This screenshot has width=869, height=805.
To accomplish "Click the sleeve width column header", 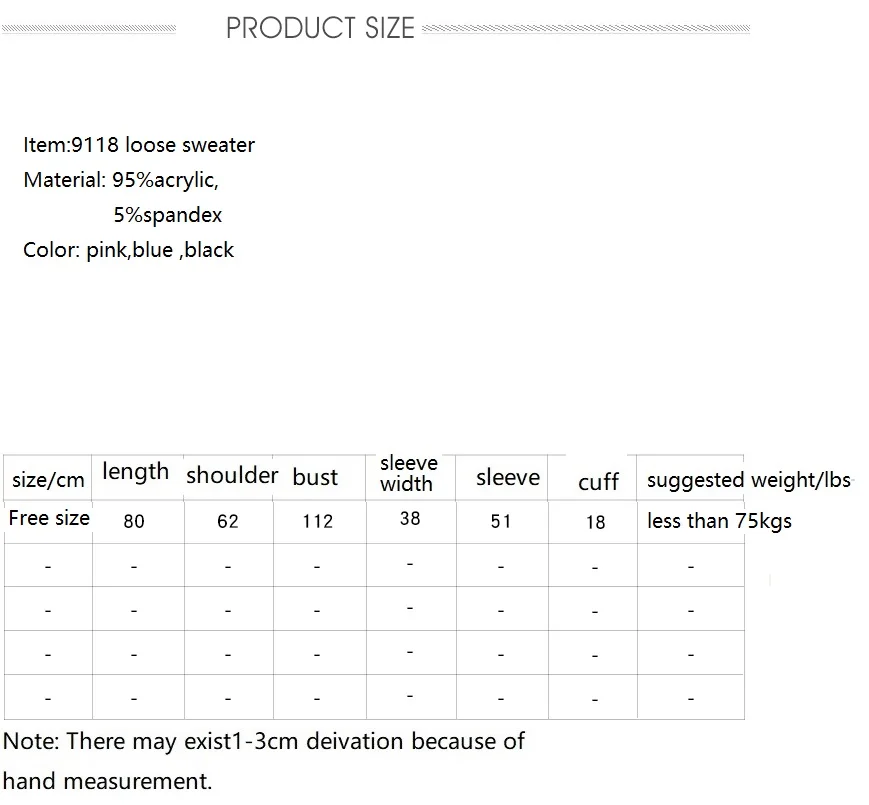I will click(x=409, y=474).
